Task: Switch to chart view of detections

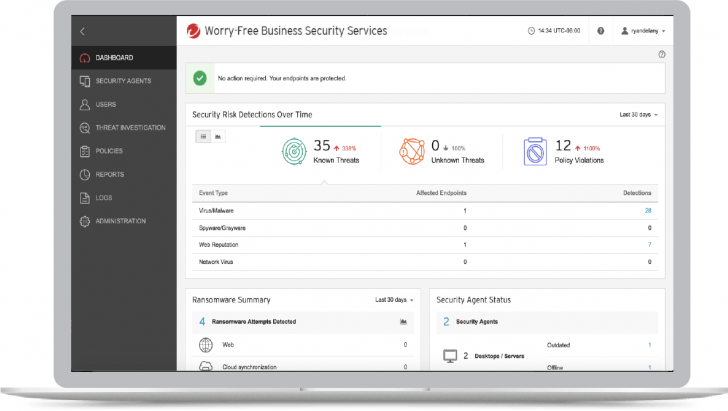Action: point(218,137)
